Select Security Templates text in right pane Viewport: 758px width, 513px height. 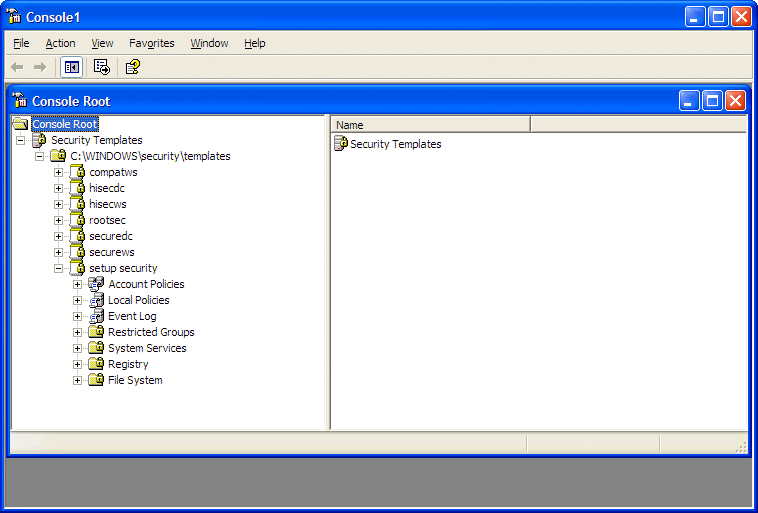[x=396, y=144]
